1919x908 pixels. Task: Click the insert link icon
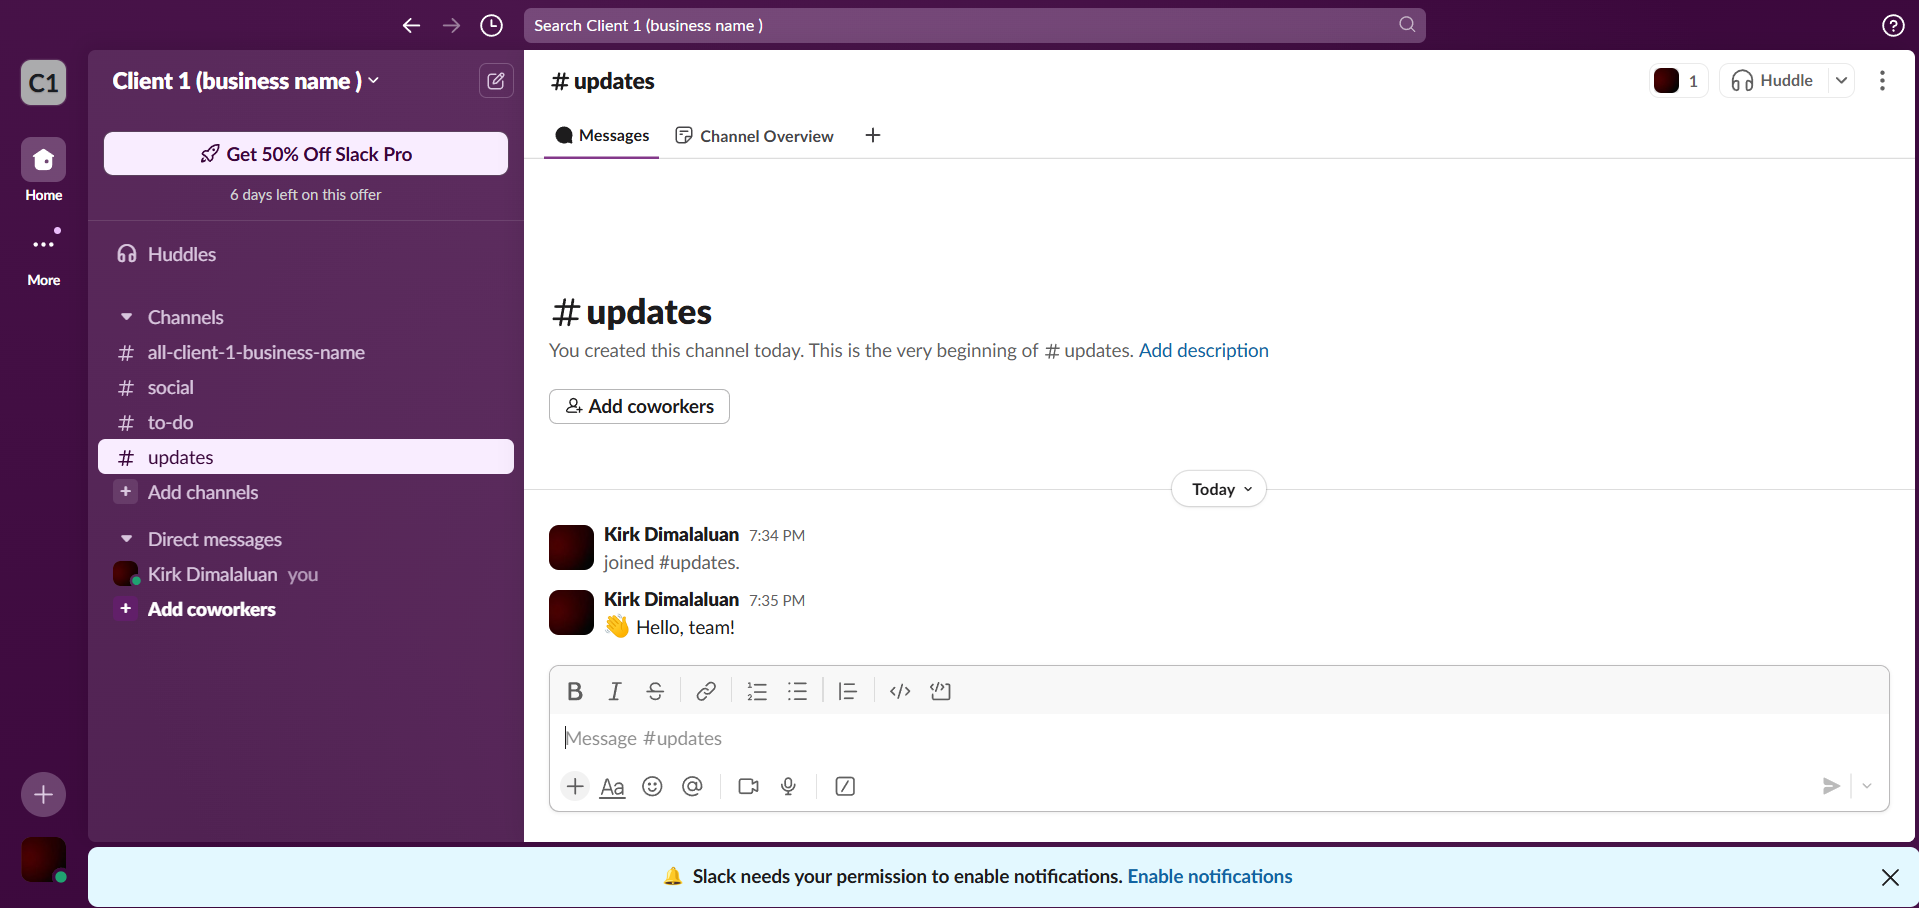click(x=706, y=691)
